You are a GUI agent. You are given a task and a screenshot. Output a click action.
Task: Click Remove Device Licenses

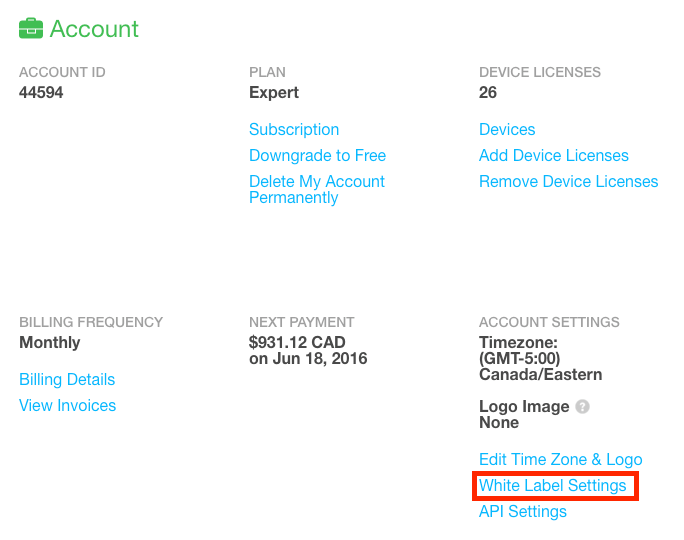click(568, 181)
